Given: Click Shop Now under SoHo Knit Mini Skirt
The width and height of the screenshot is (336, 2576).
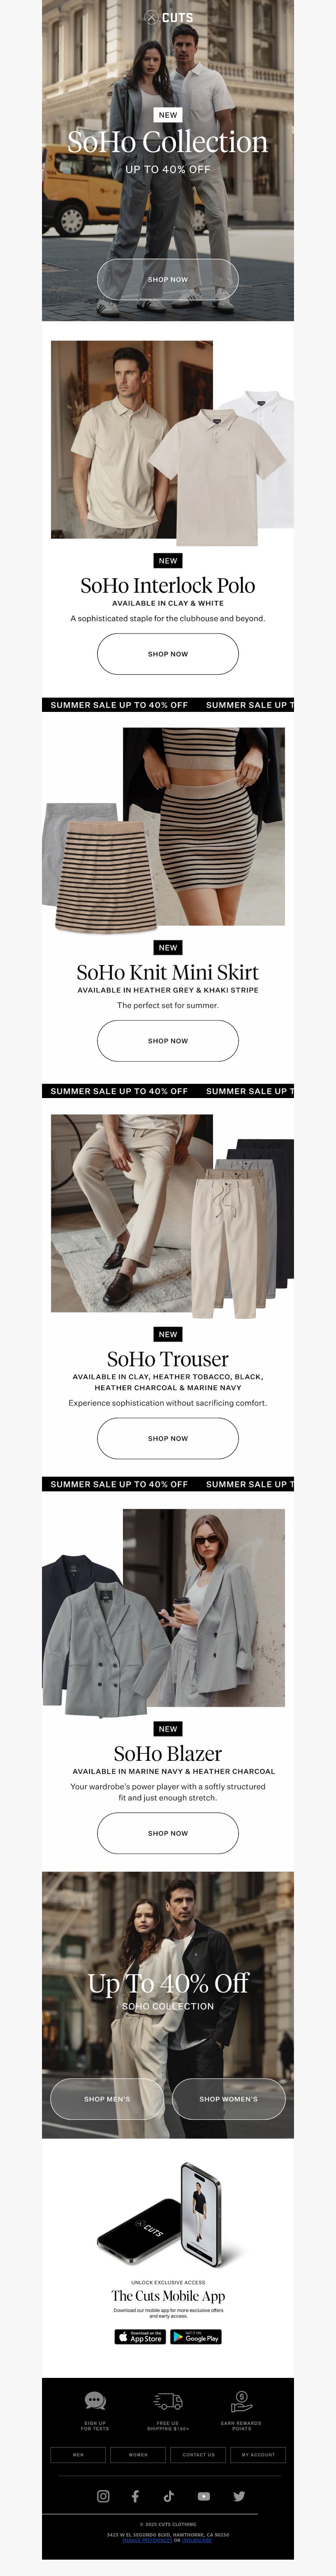Looking at the screenshot, I should click(168, 1041).
